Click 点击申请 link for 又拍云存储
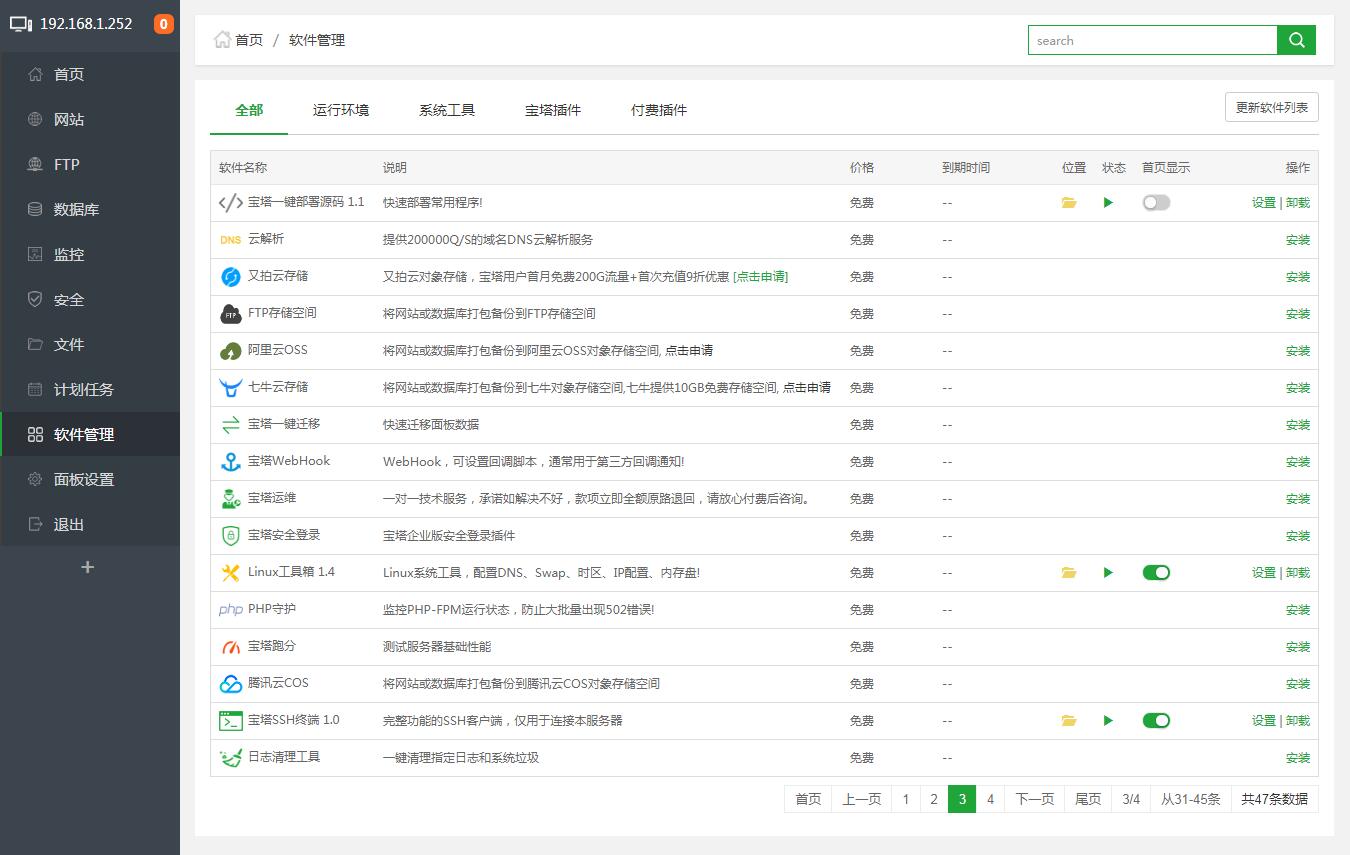The image size is (1350, 855). pyautogui.click(x=761, y=277)
